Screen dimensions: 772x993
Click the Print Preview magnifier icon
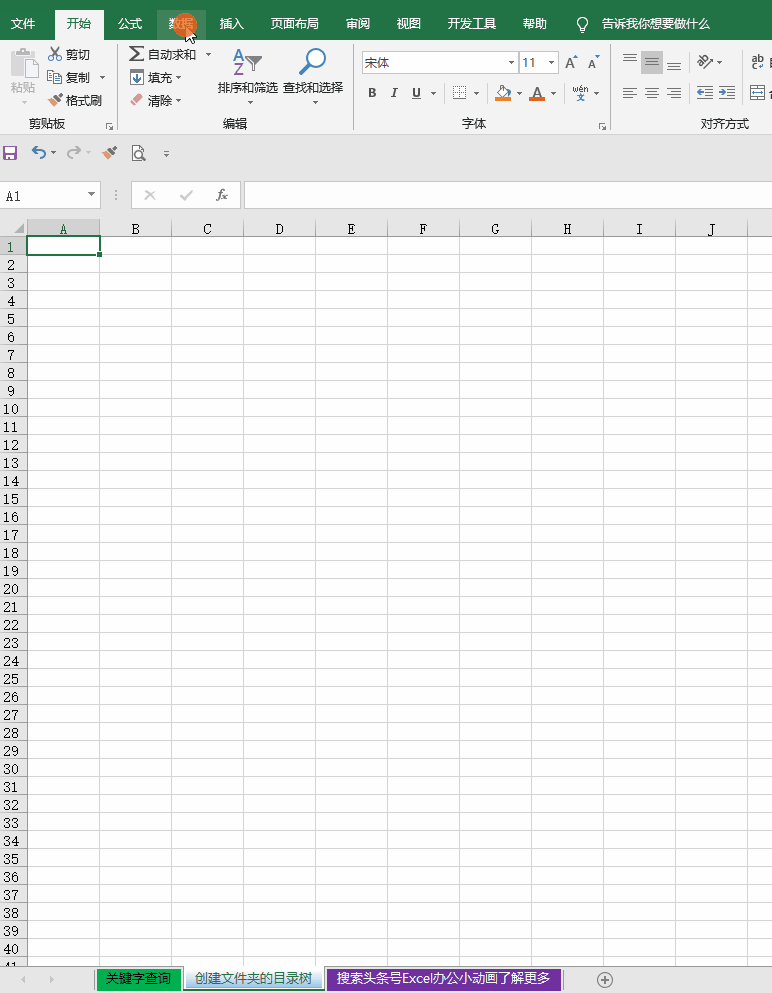(138, 153)
